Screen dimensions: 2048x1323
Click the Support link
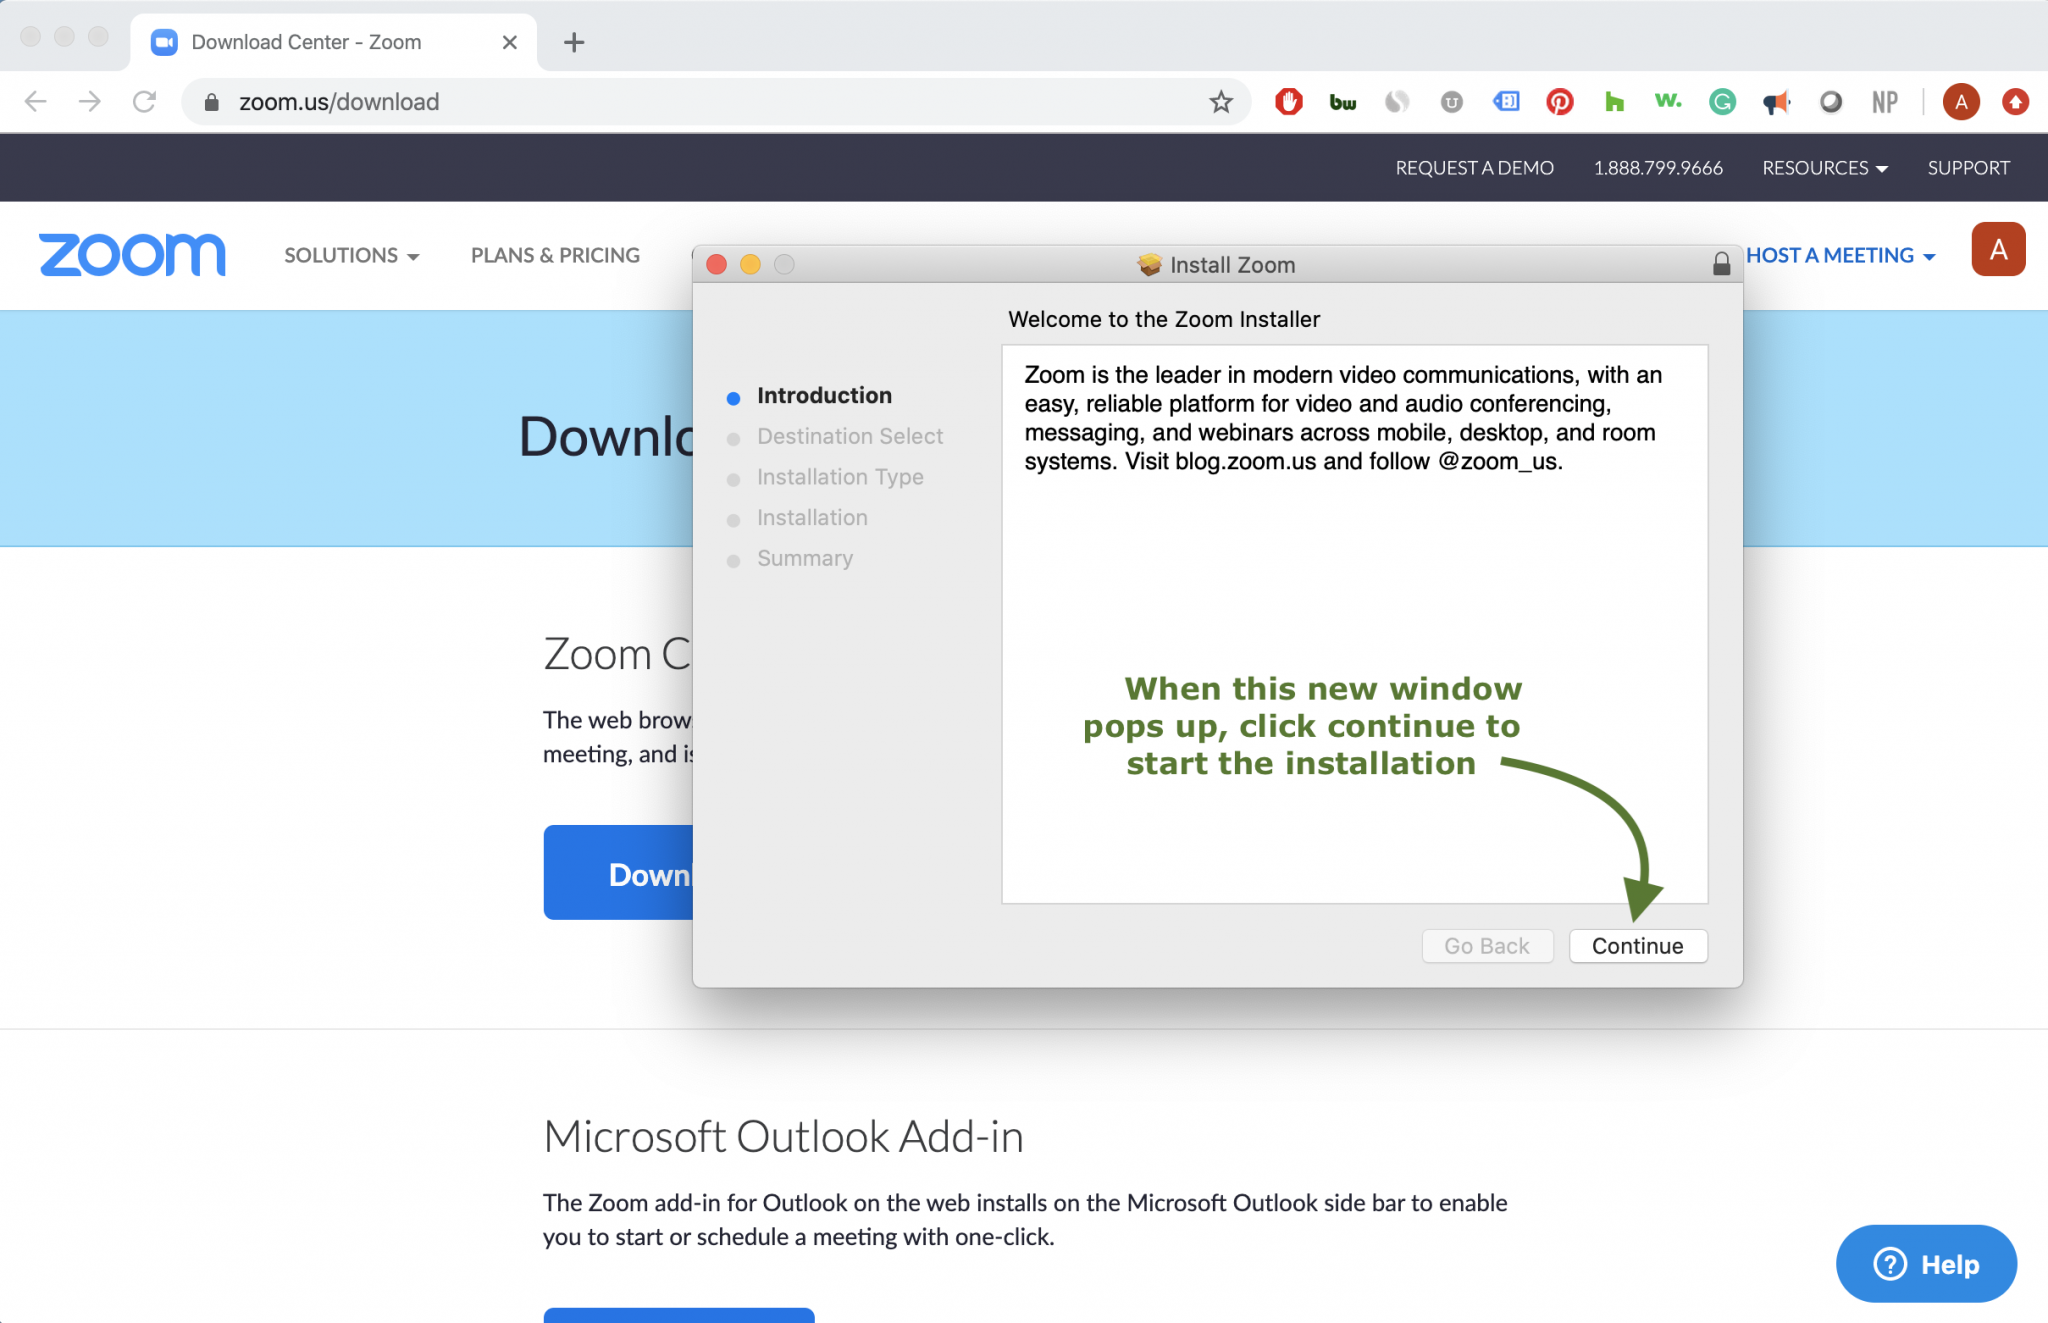(x=1968, y=168)
